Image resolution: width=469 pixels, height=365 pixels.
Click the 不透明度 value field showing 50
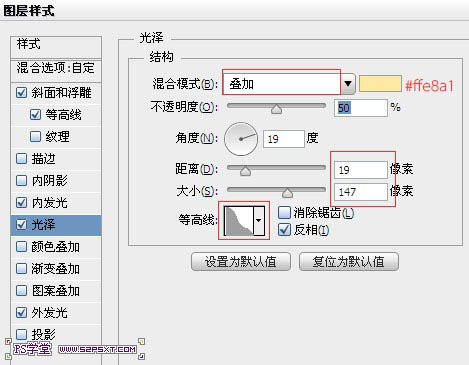click(361, 108)
